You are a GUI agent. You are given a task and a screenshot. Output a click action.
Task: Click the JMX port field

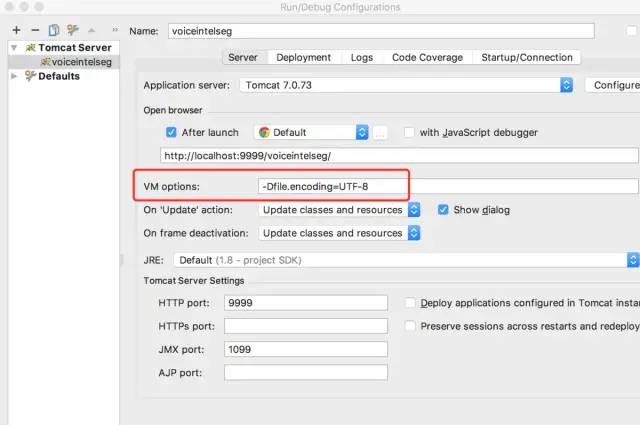tap(306, 349)
